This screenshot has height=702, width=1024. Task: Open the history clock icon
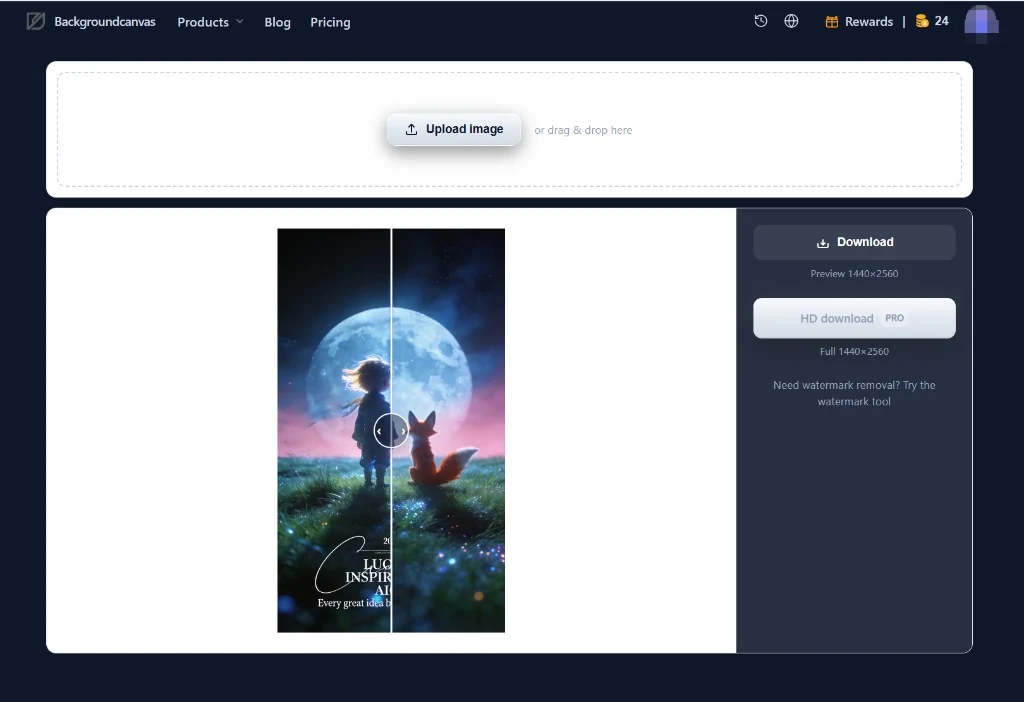coord(761,21)
